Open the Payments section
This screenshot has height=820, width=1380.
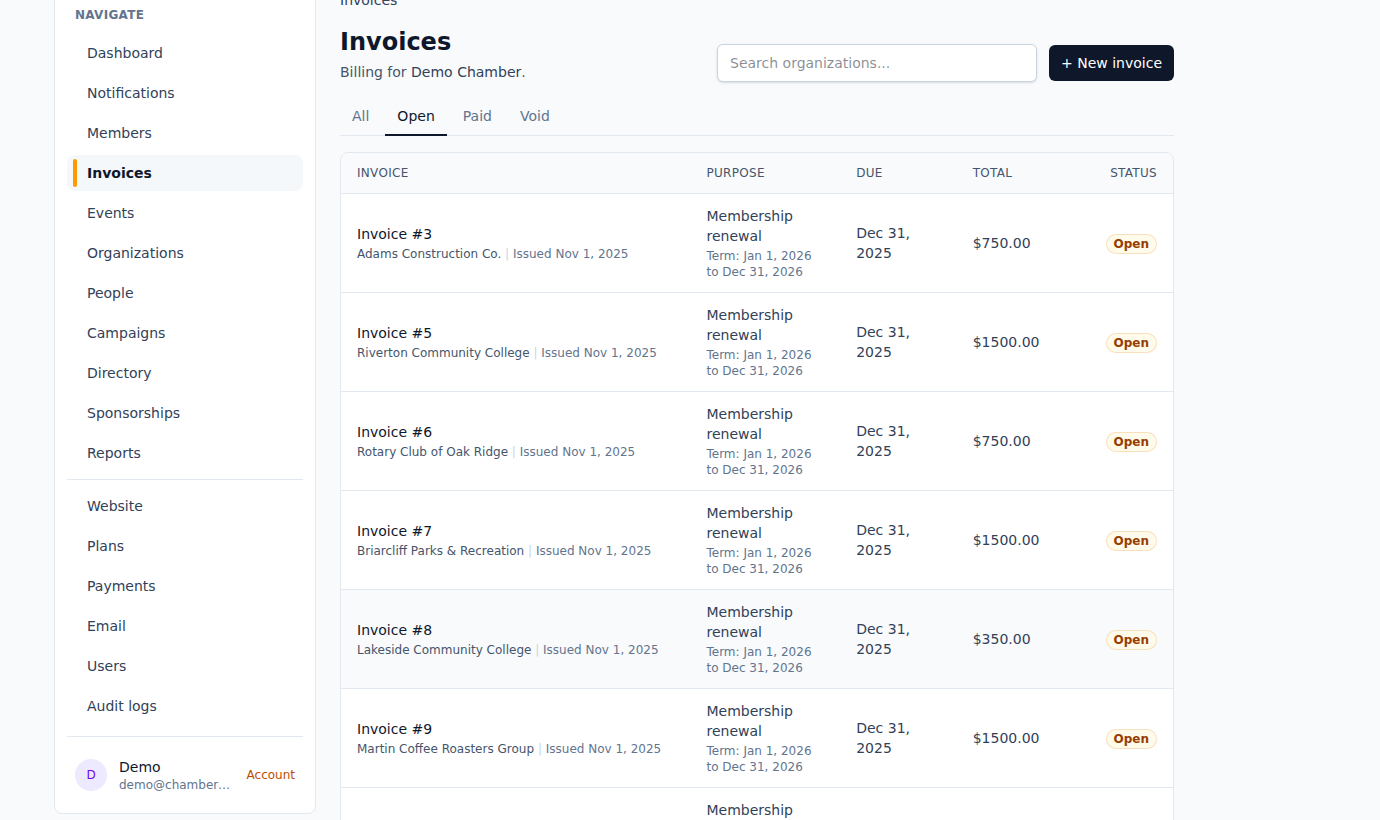(x=121, y=585)
